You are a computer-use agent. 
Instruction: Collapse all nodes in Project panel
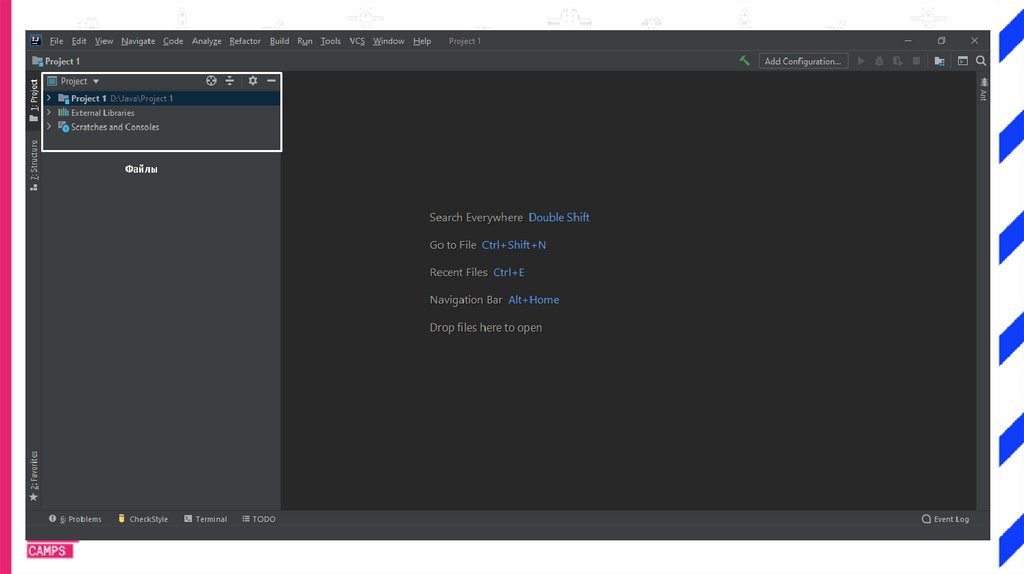pos(230,81)
